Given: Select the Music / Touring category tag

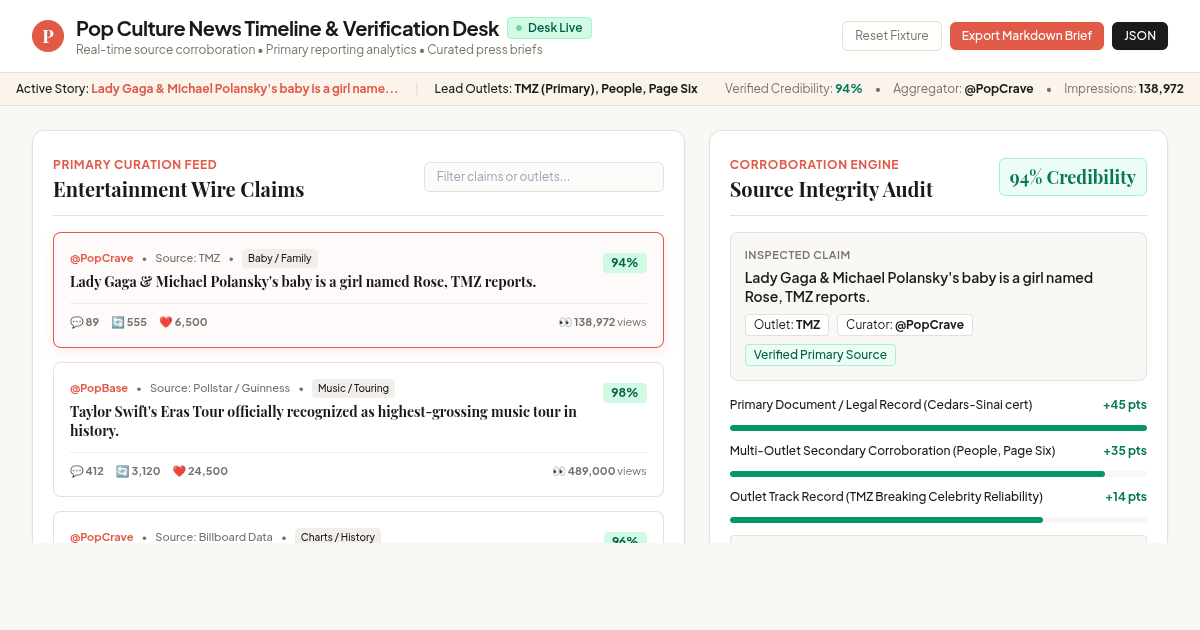Looking at the screenshot, I should pyautogui.click(x=353, y=388).
